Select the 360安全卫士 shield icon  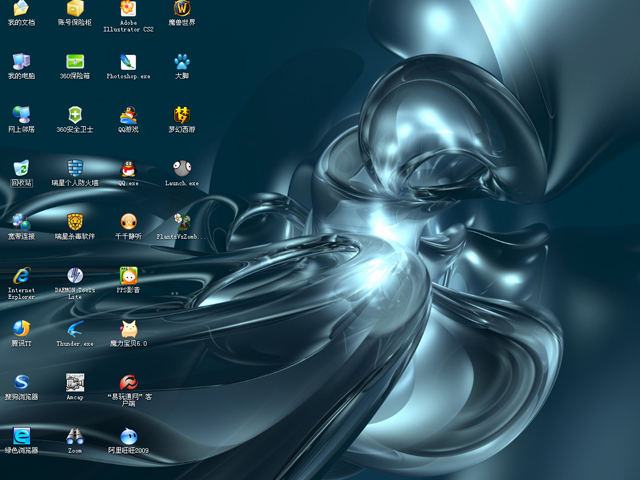tap(75, 114)
